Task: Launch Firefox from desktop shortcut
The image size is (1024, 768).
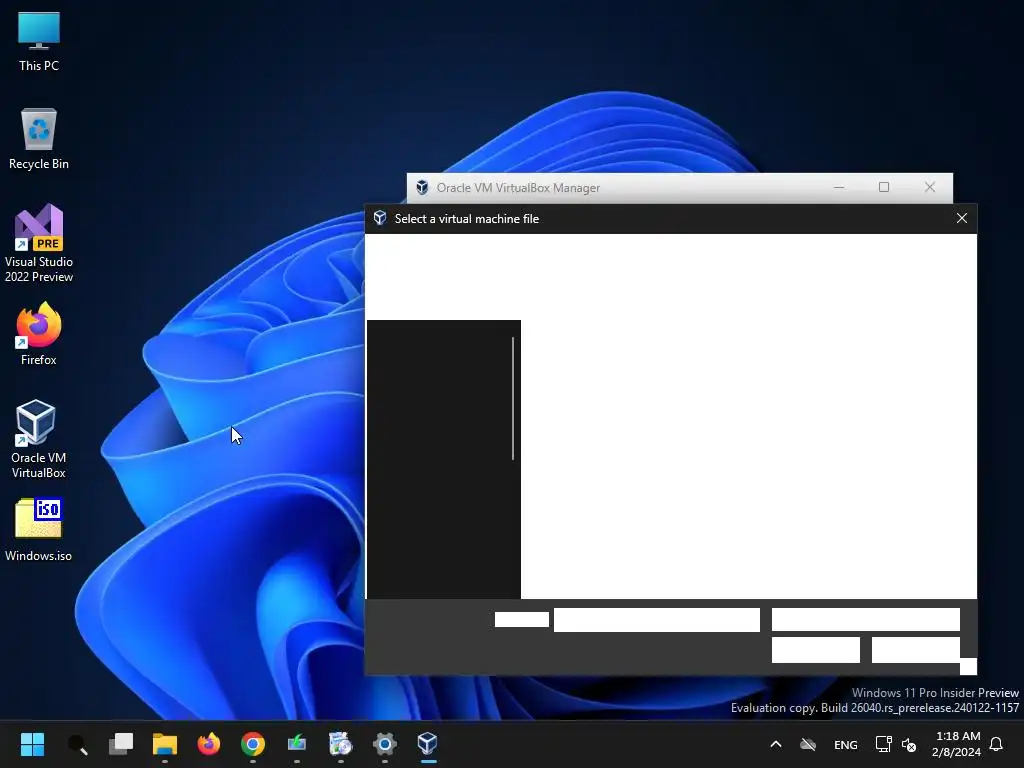Action: [x=39, y=334]
